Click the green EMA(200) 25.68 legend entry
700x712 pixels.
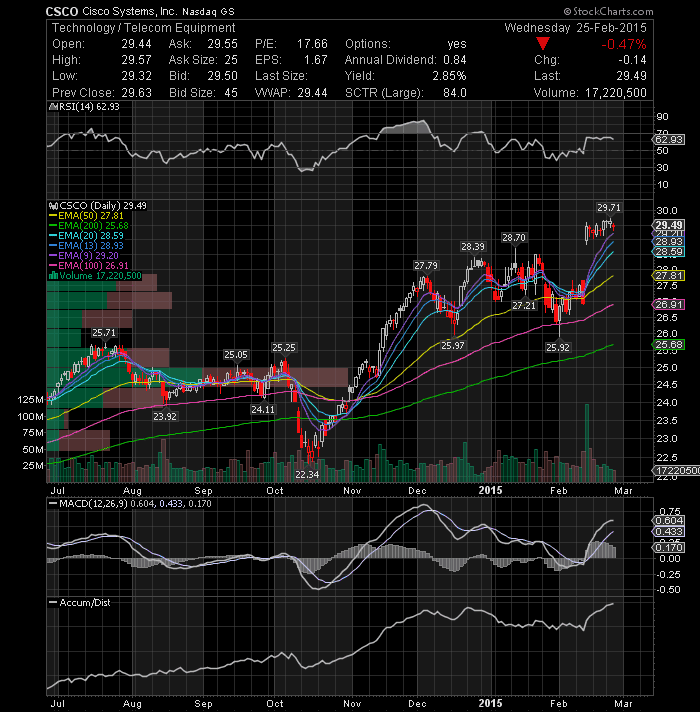point(89,226)
